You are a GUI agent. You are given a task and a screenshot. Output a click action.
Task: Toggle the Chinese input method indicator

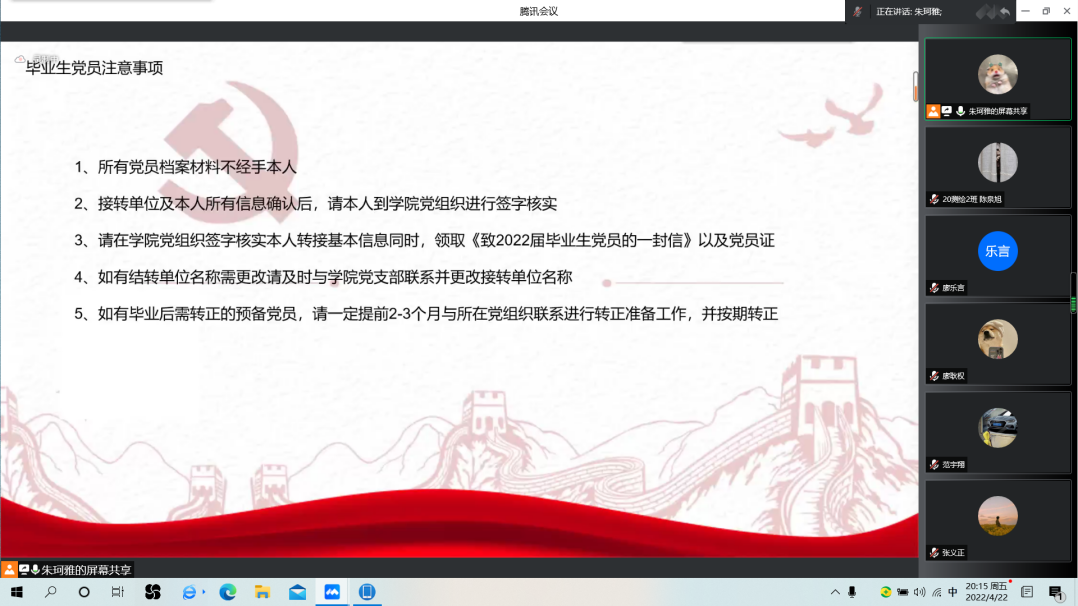tap(953, 592)
